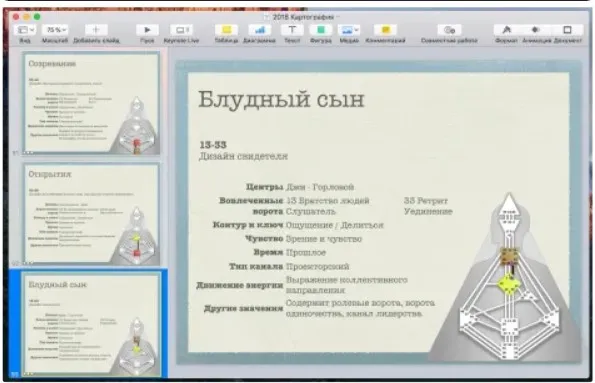Click the 13 Братство людей gate text
Viewport: 595px width, 383px height.
[327, 200]
